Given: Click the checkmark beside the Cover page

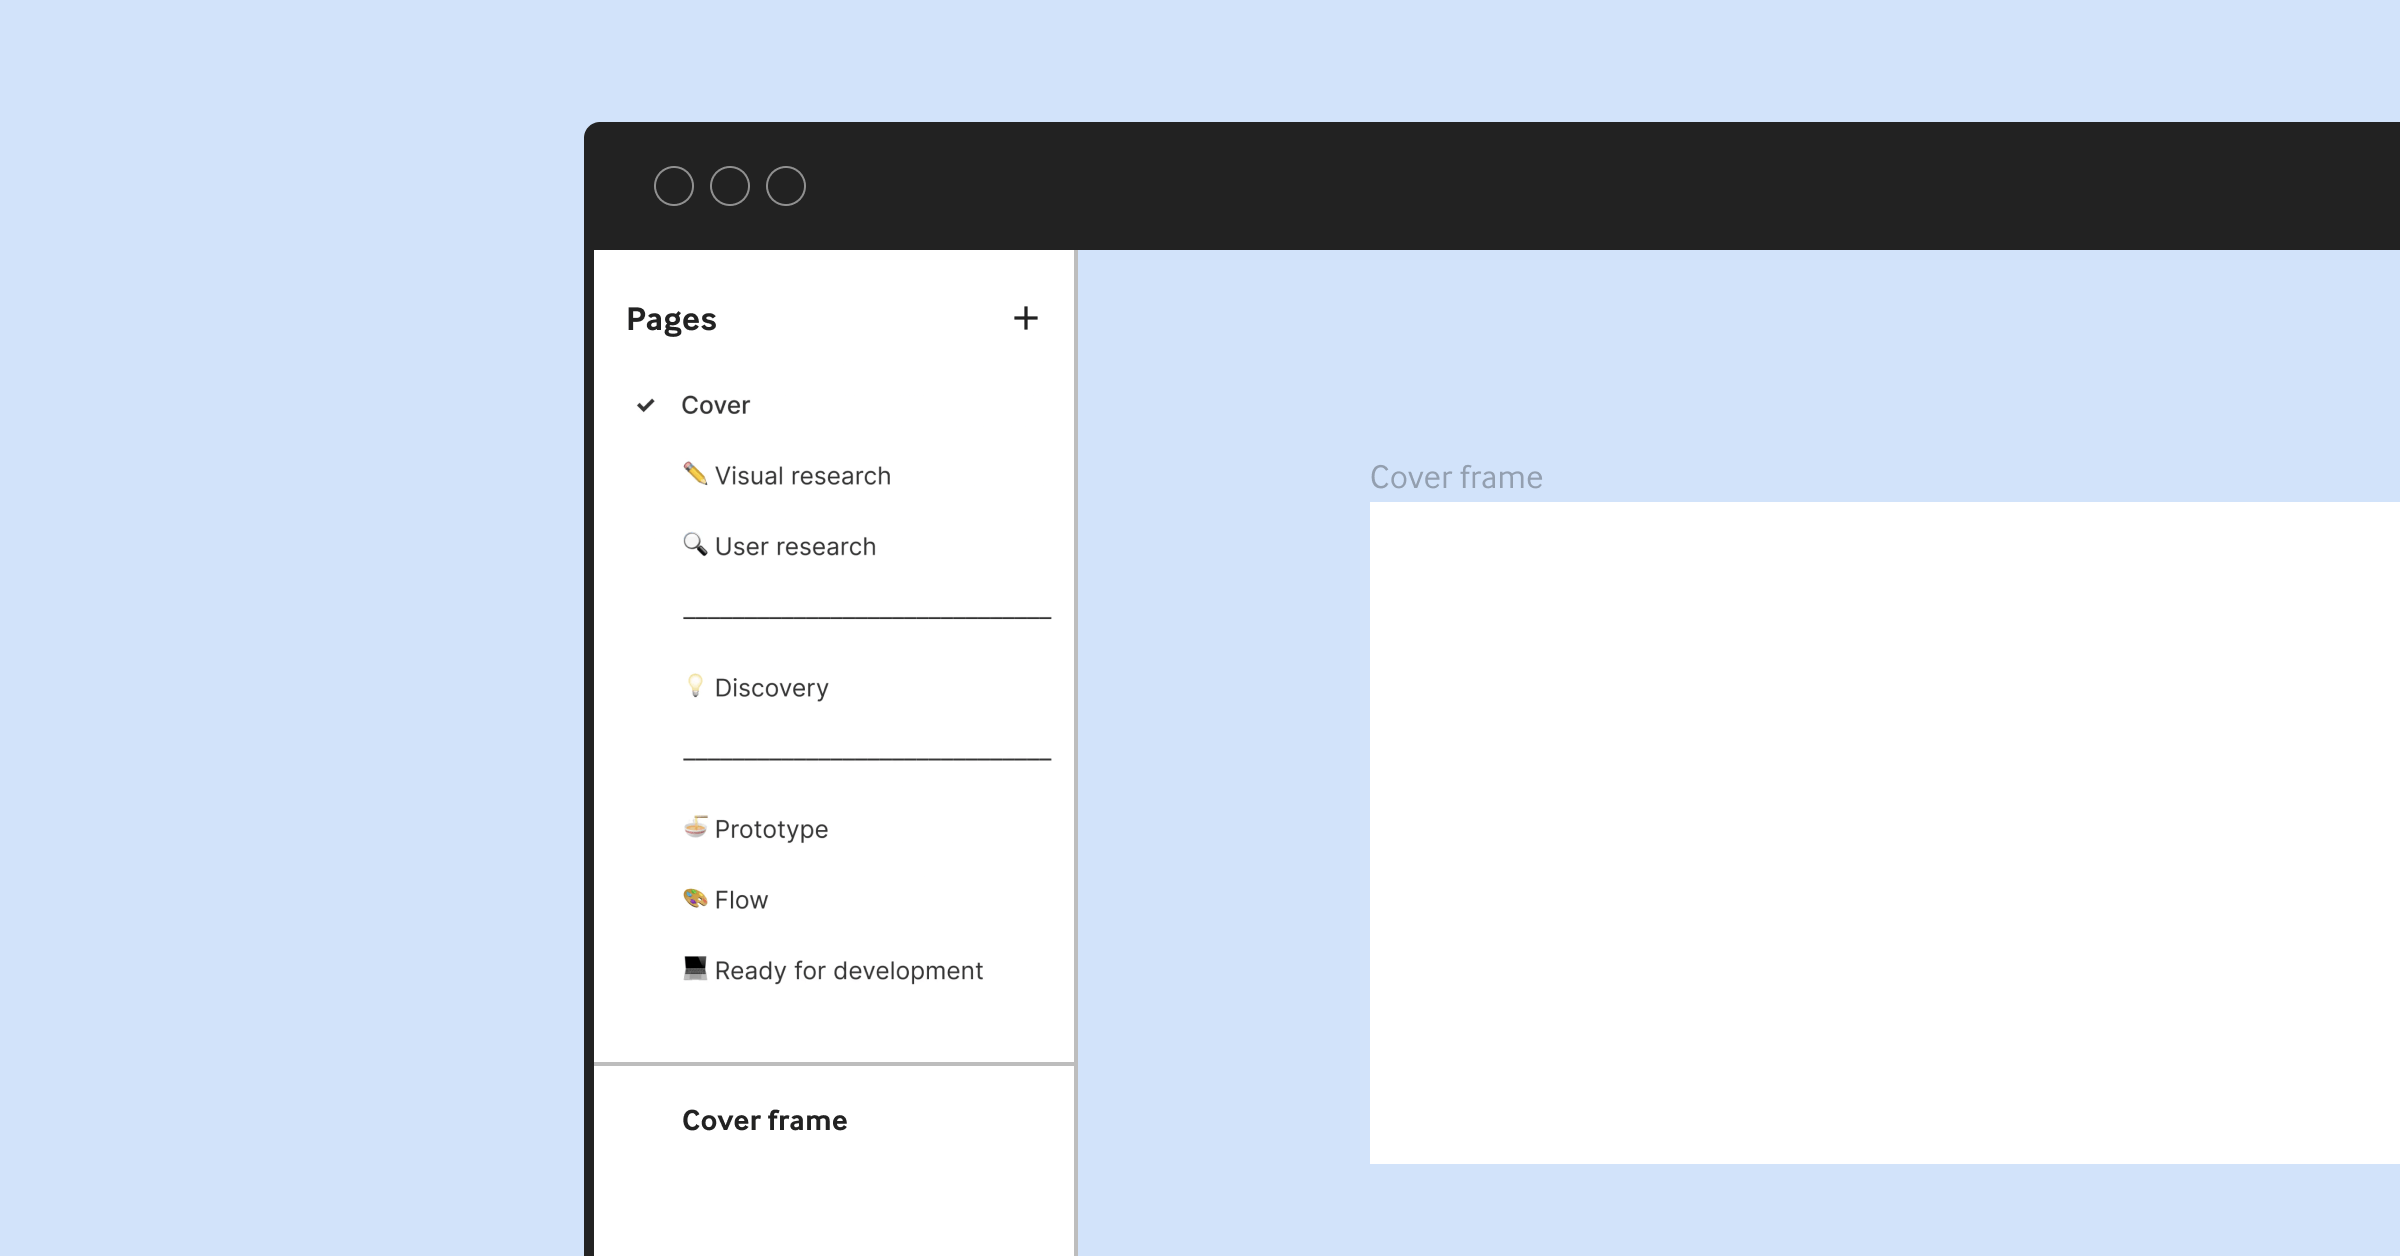Looking at the screenshot, I should (x=645, y=405).
